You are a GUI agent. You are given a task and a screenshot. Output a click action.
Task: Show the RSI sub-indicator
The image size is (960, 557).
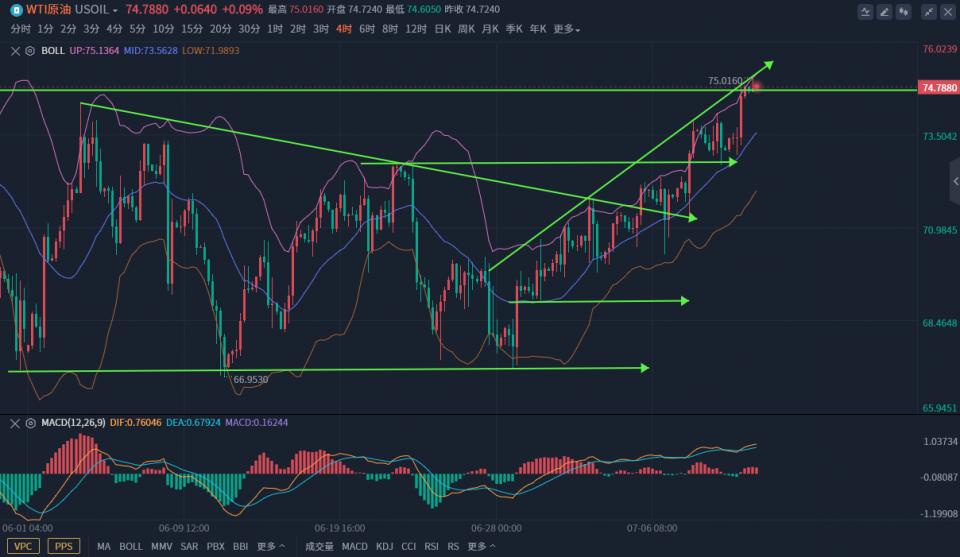[x=432, y=546]
